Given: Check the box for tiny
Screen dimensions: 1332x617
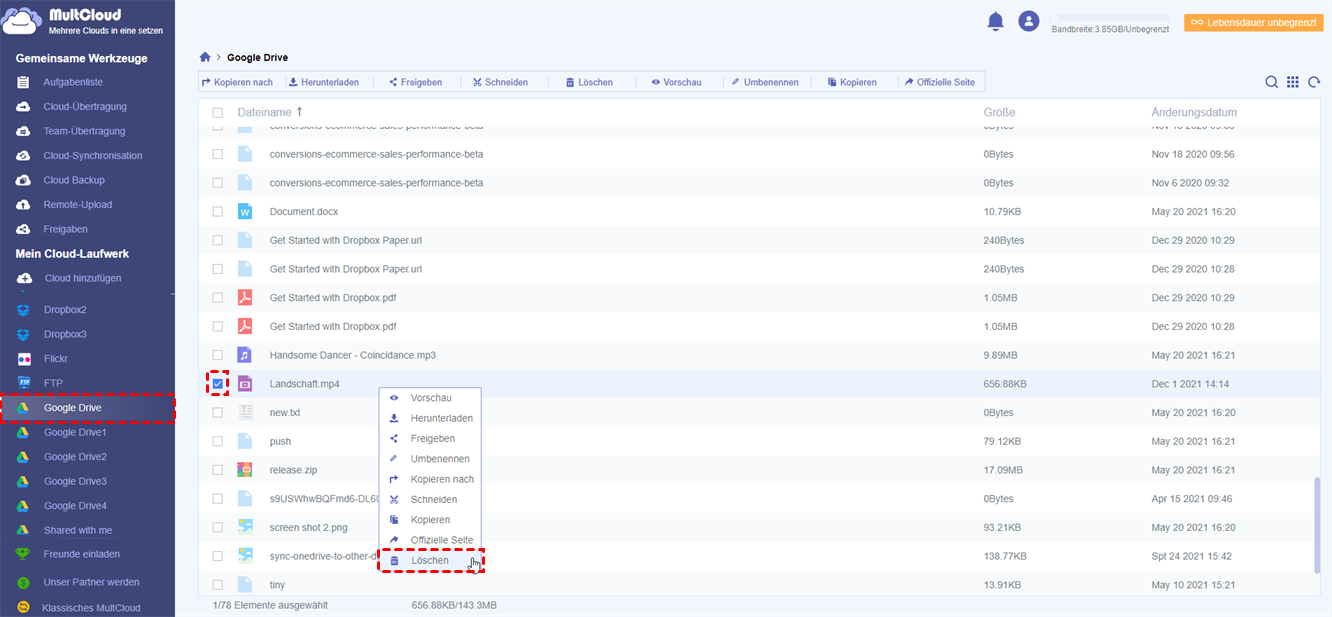Looking at the screenshot, I should click(x=218, y=585).
